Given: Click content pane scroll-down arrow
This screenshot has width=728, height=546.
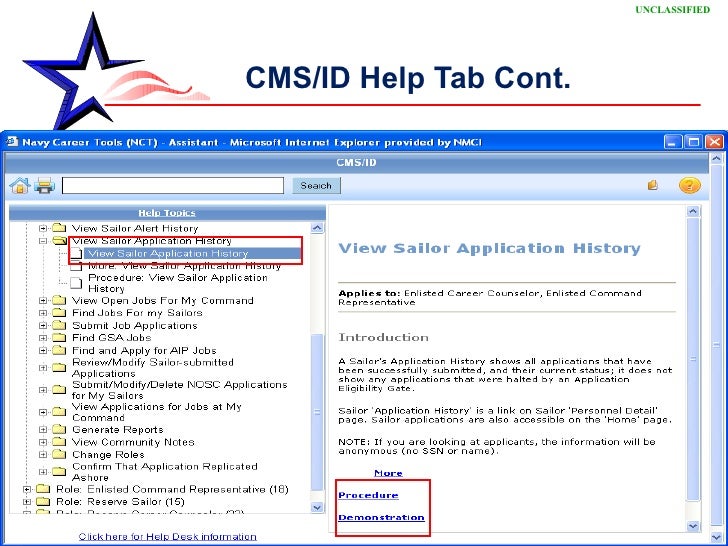Looking at the screenshot, I should click(x=693, y=526).
